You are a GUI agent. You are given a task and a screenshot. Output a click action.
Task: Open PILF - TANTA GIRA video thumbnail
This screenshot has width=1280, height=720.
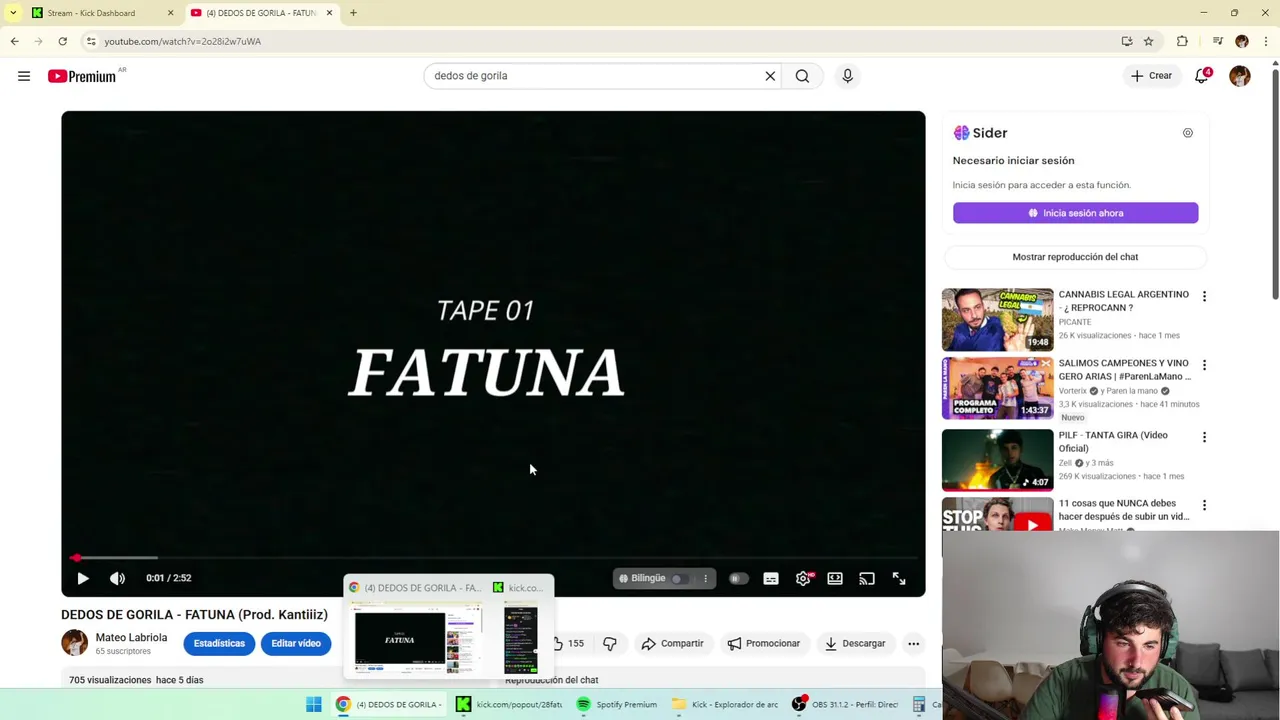coord(997,460)
